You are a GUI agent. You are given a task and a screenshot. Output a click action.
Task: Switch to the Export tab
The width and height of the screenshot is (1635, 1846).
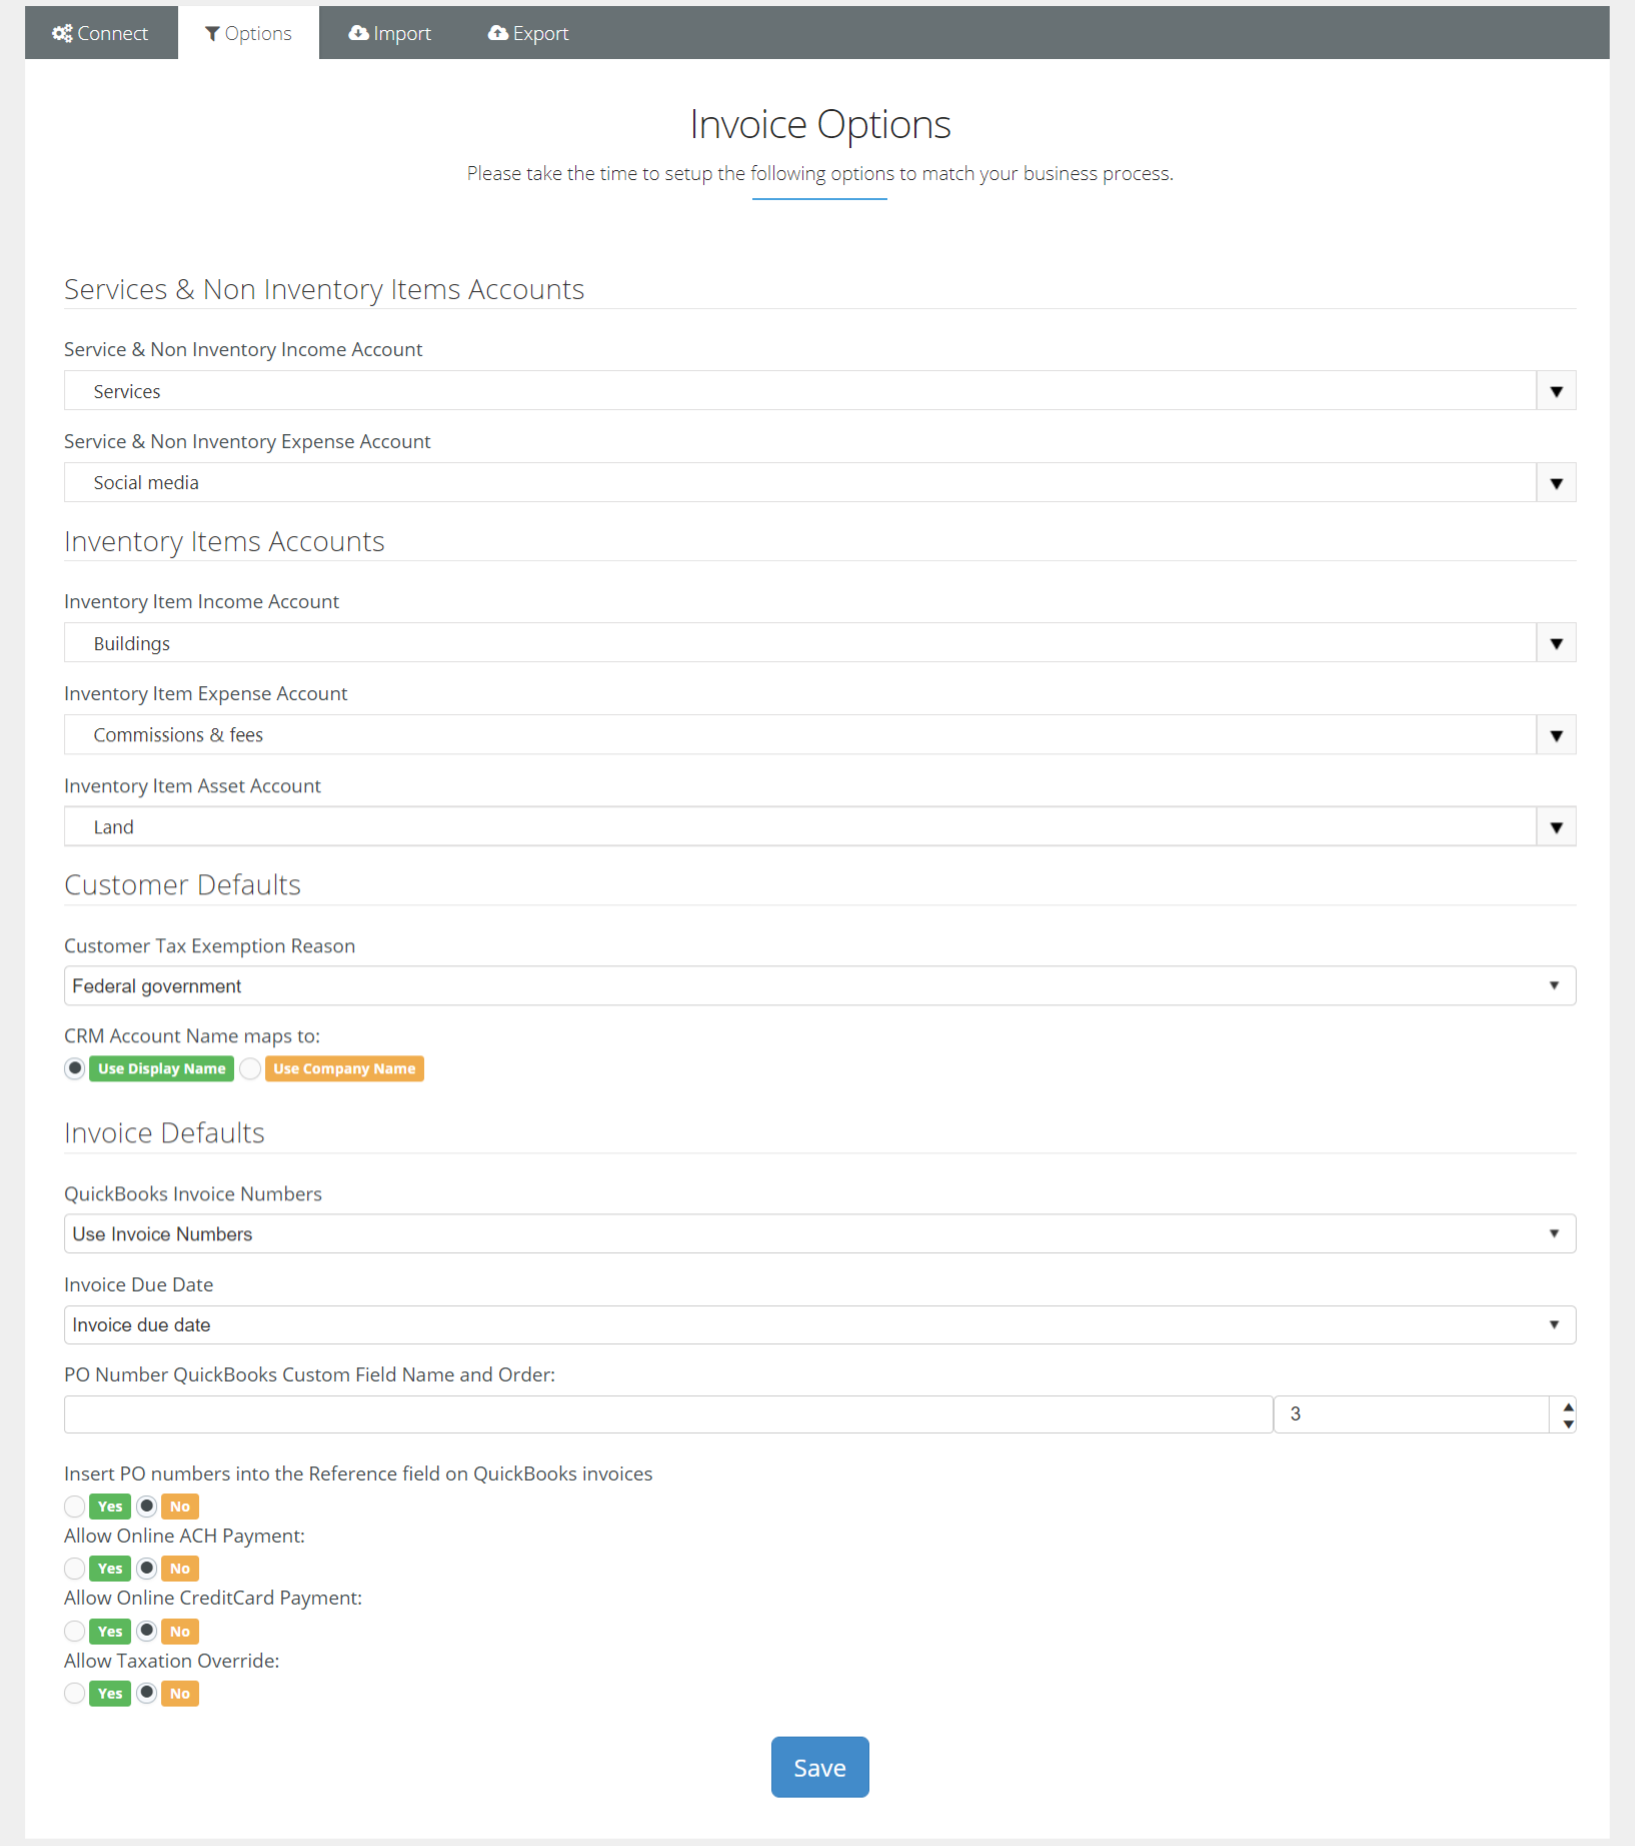point(528,33)
